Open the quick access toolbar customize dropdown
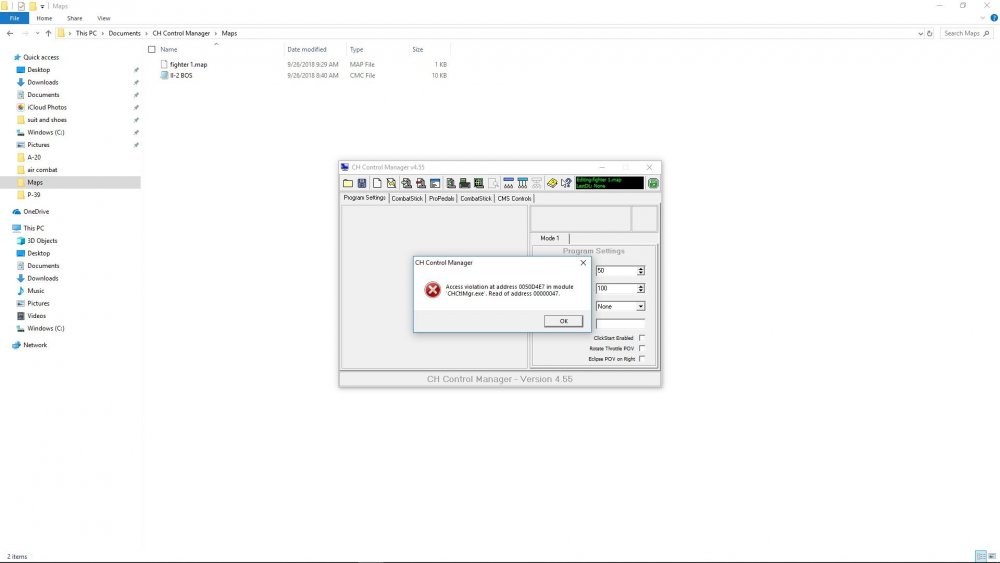The width and height of the screenshot is (1000, 563). tap(43, 6)
